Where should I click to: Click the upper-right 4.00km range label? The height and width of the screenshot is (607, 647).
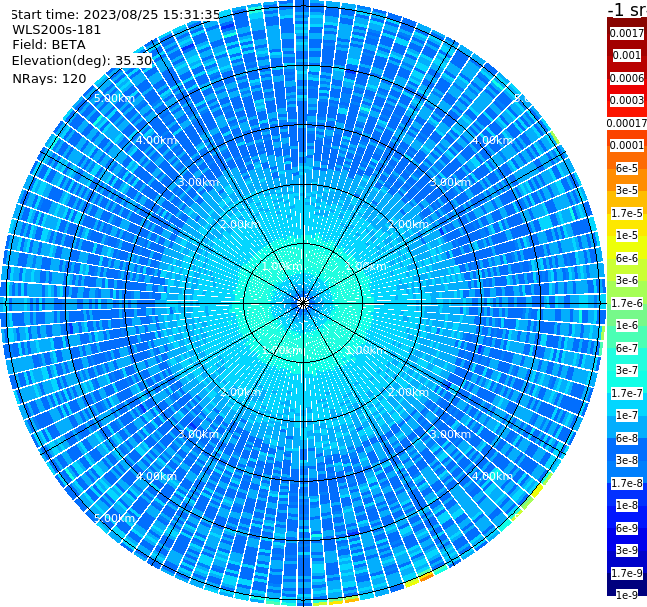pyautogui.click(x=492, y=140)
